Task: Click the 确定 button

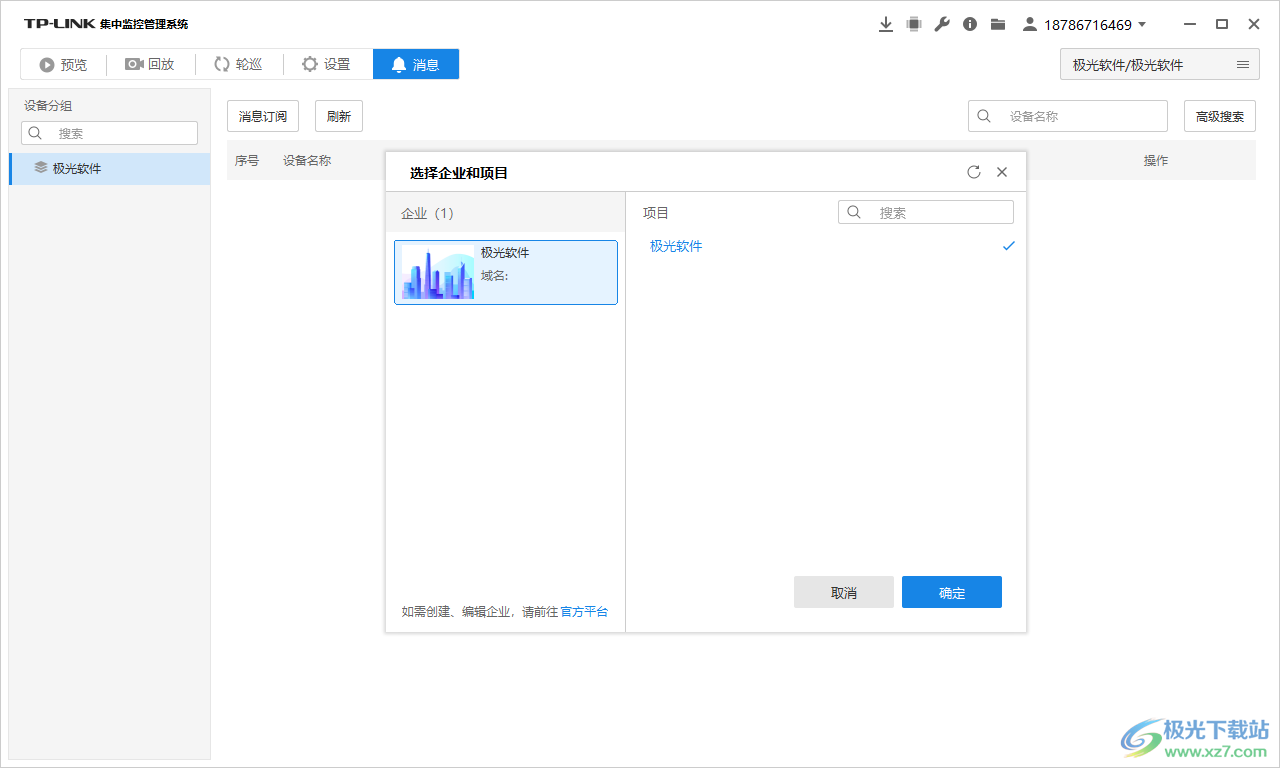Action: click(x=952, y=592)
